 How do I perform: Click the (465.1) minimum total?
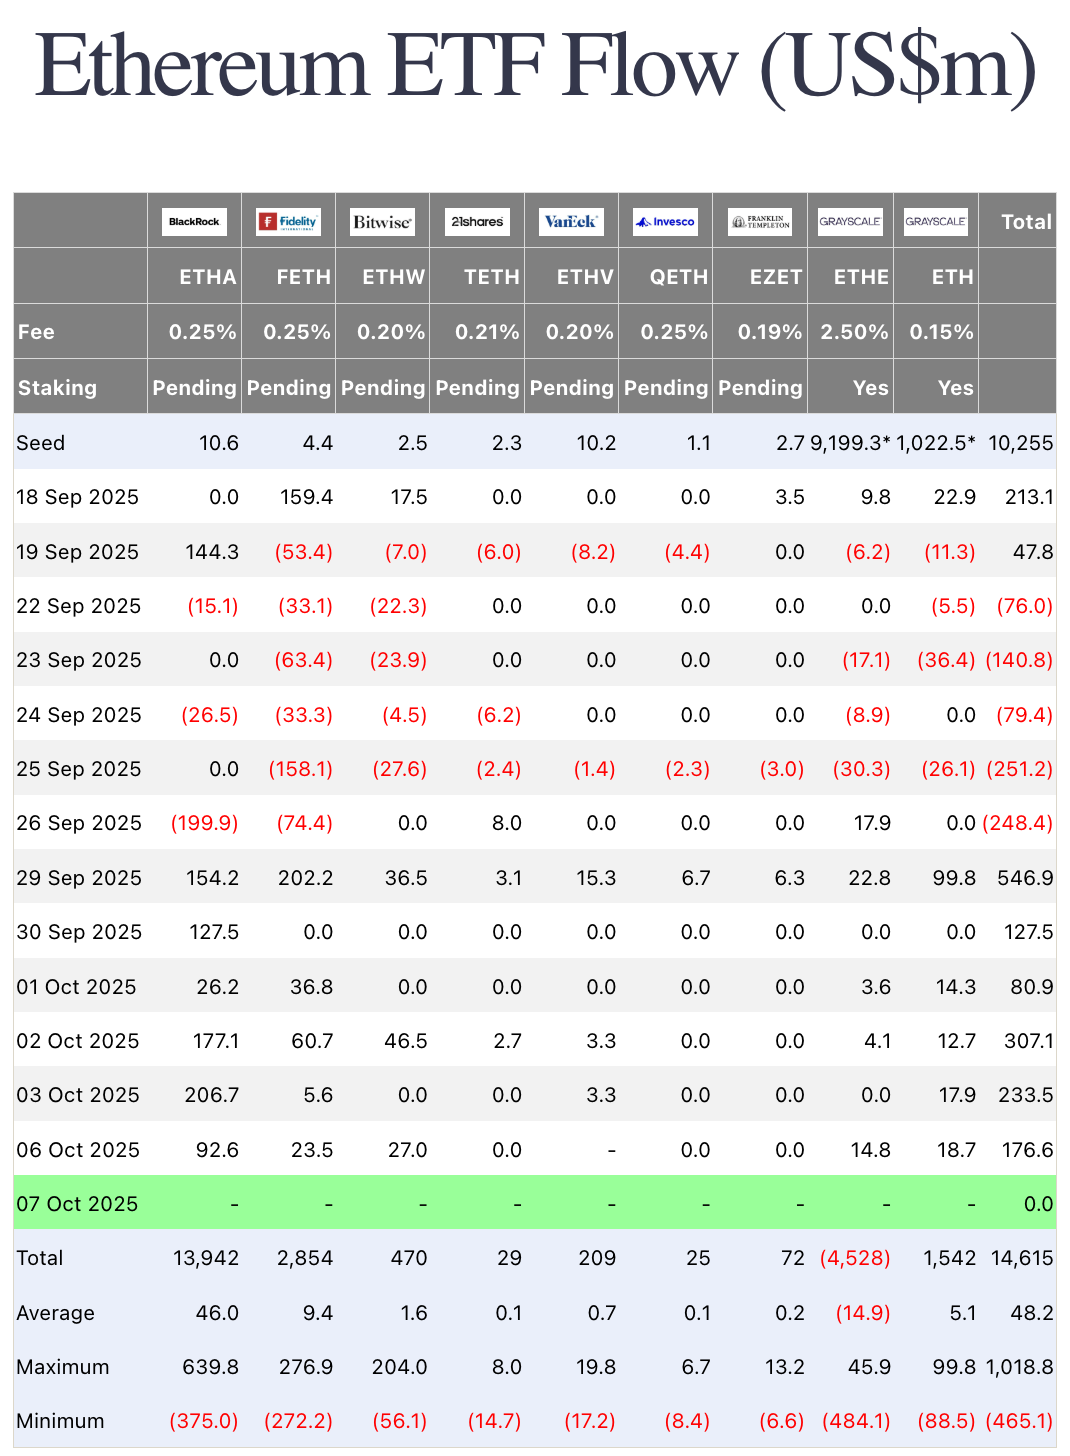[1020, 1421]
